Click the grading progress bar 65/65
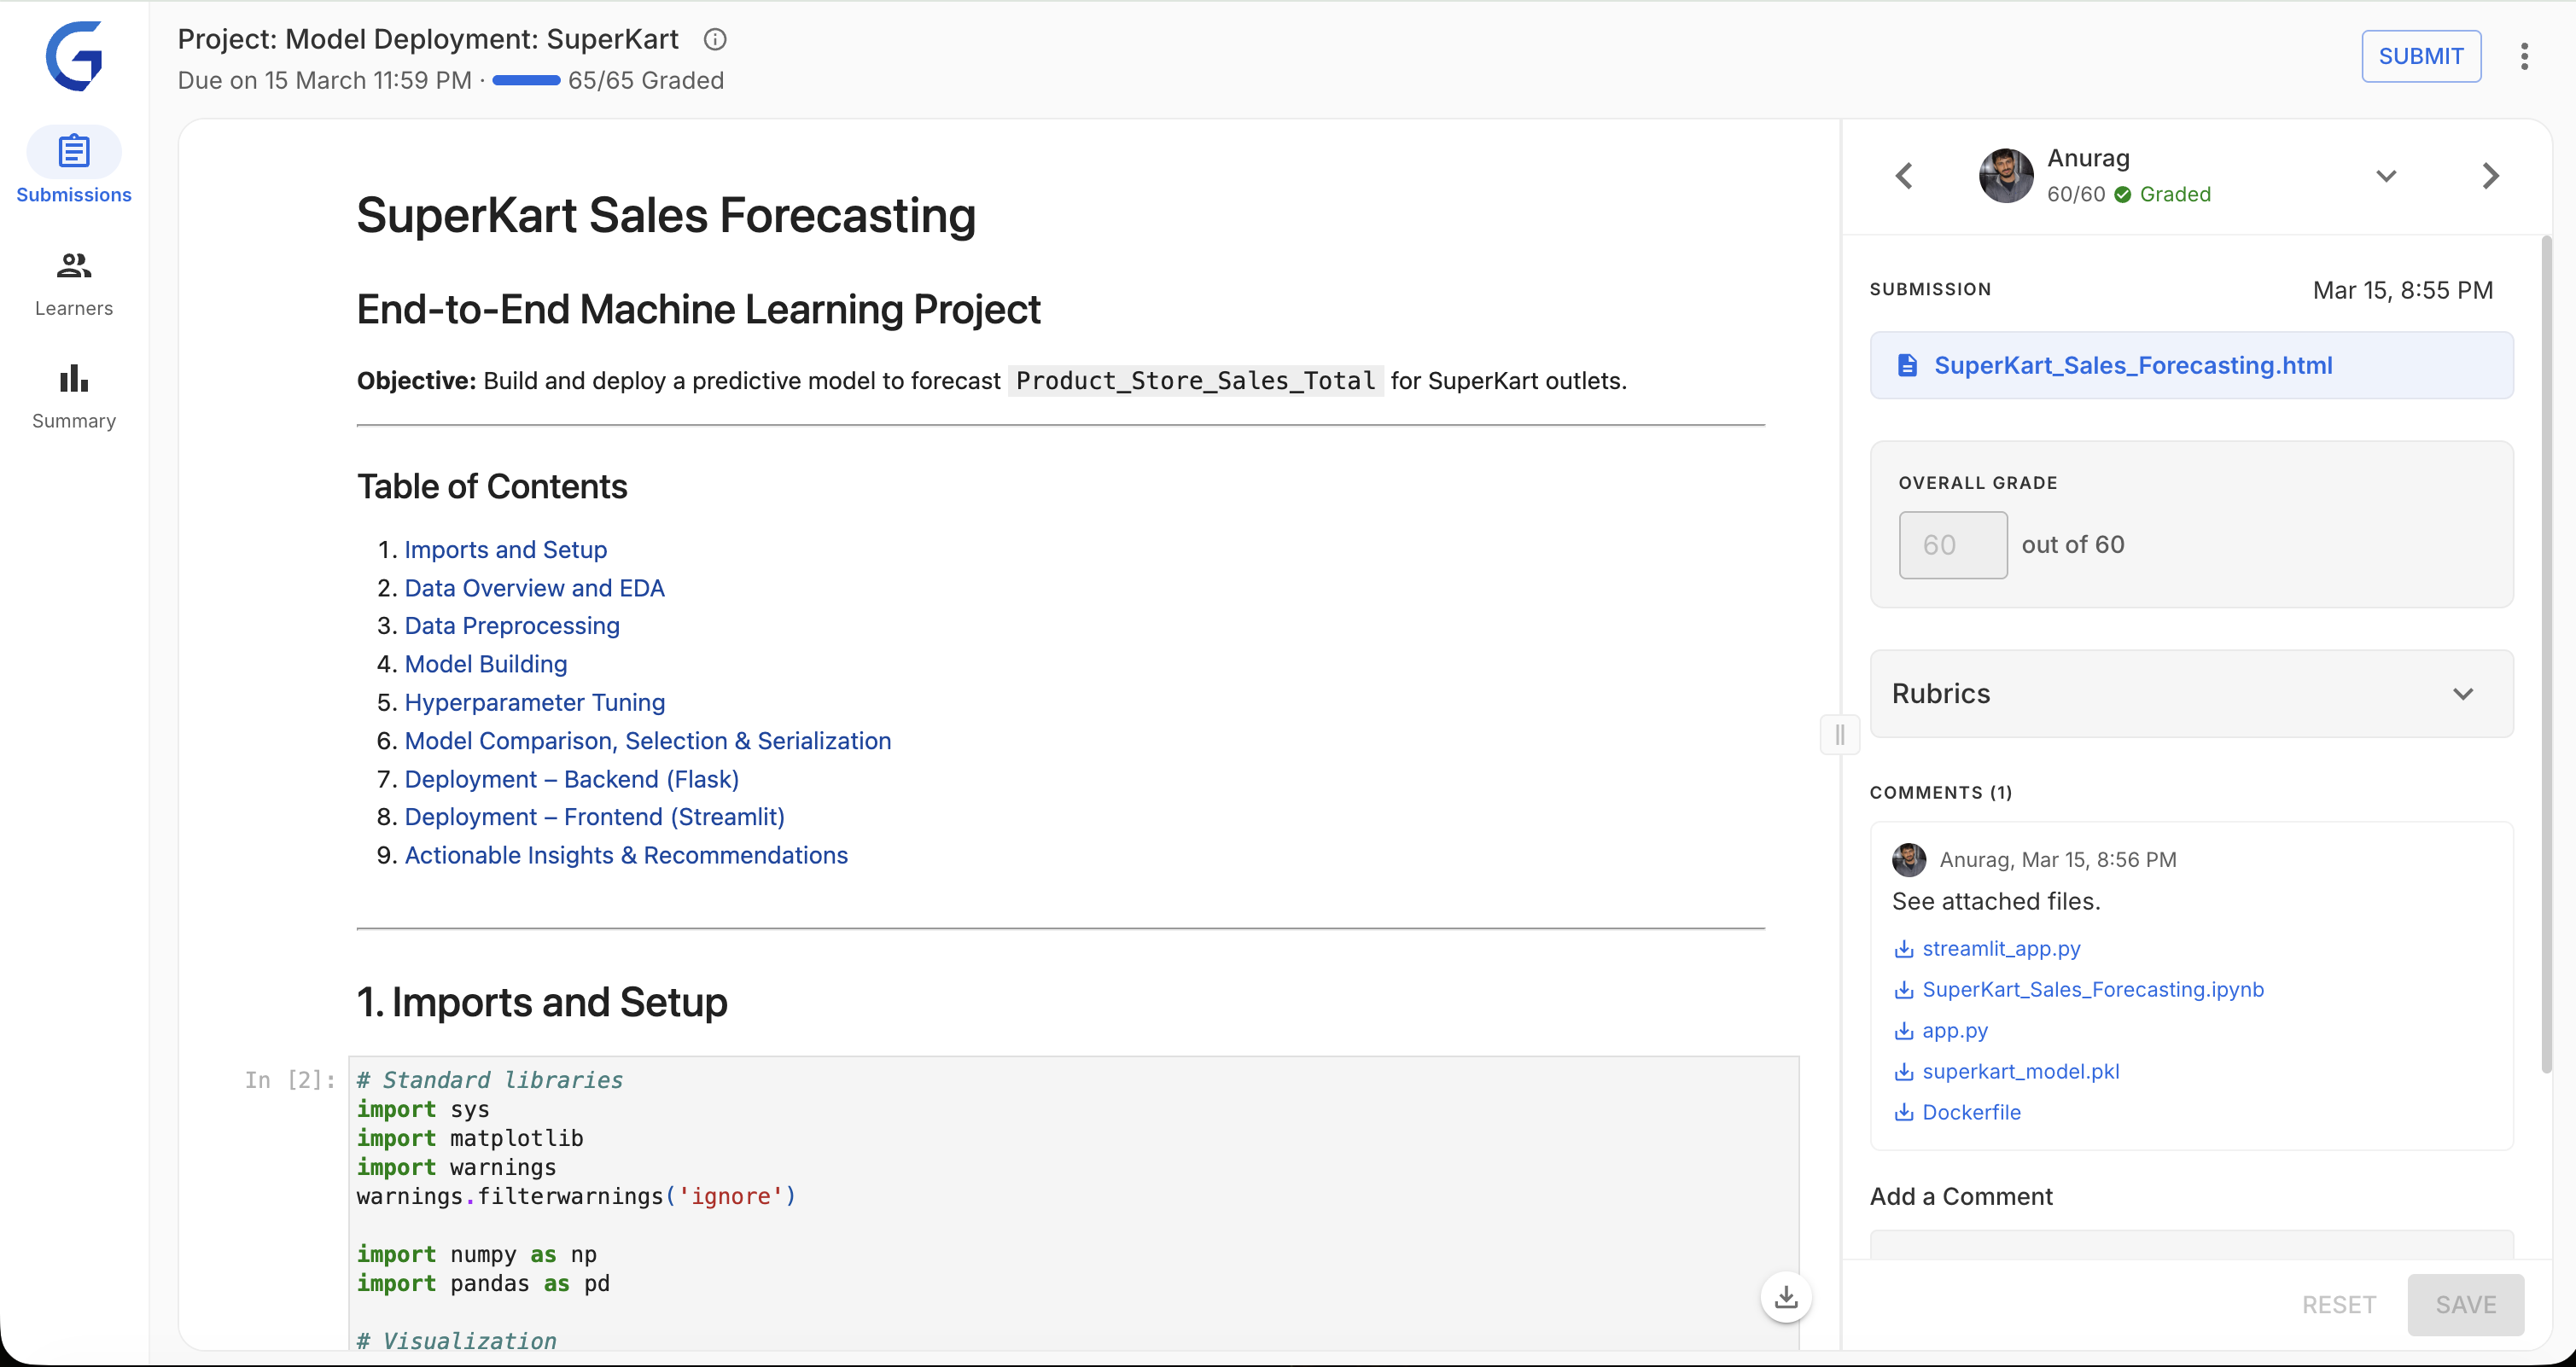 [x=526, y=81]
